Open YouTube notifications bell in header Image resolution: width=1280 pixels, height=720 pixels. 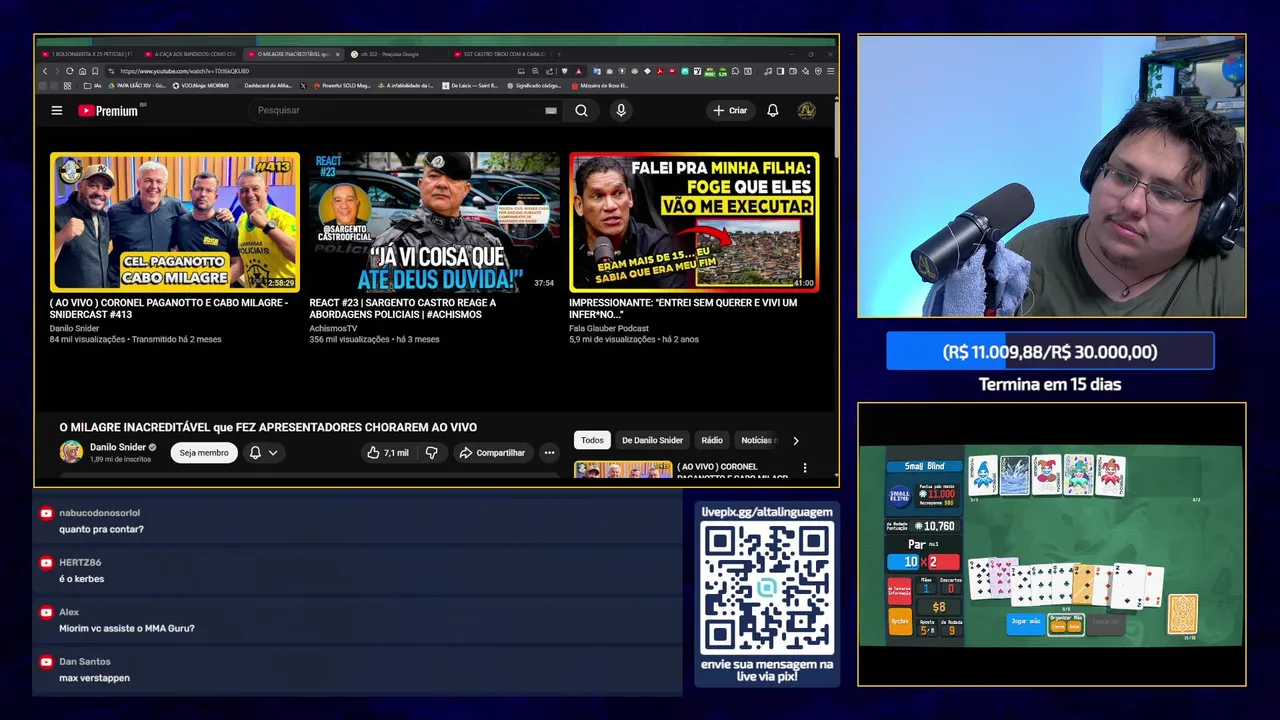pos(772,111)
